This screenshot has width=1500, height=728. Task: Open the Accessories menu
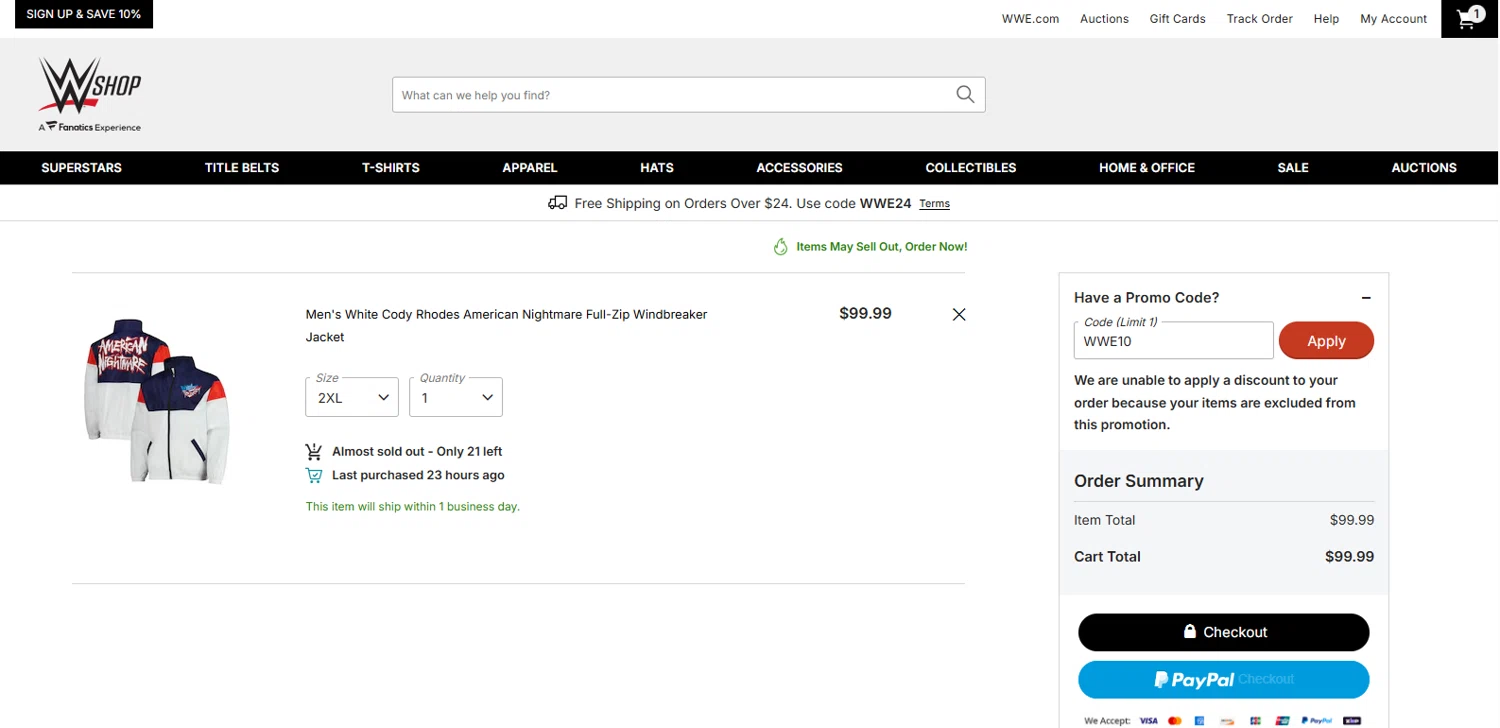(x=799, y=168)
